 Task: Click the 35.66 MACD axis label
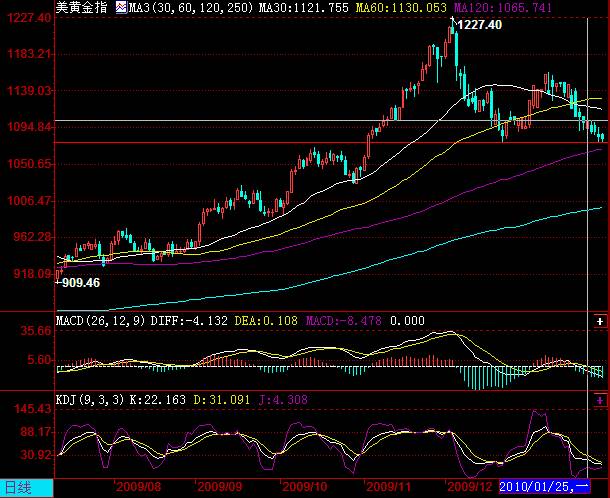coord(36,331)
